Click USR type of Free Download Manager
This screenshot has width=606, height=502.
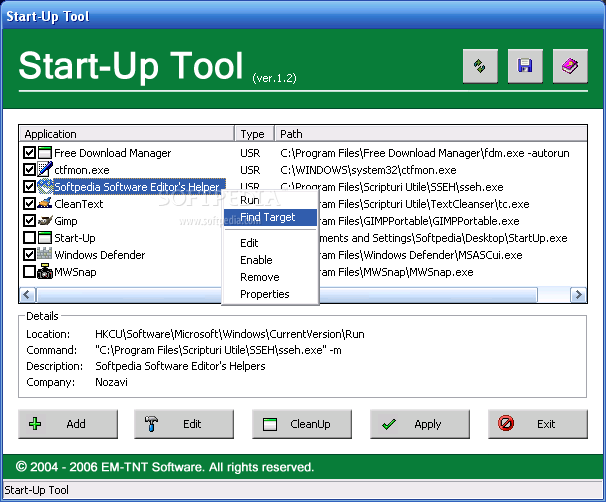250,153
